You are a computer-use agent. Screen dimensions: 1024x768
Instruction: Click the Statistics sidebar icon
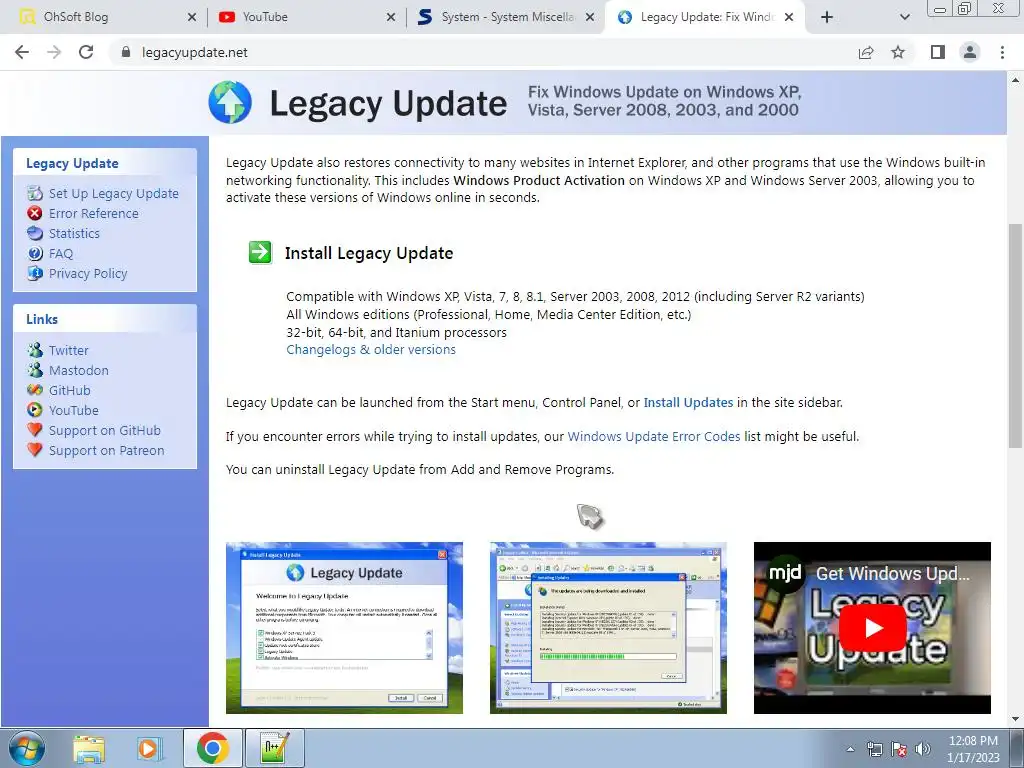[x=35, y=233]
